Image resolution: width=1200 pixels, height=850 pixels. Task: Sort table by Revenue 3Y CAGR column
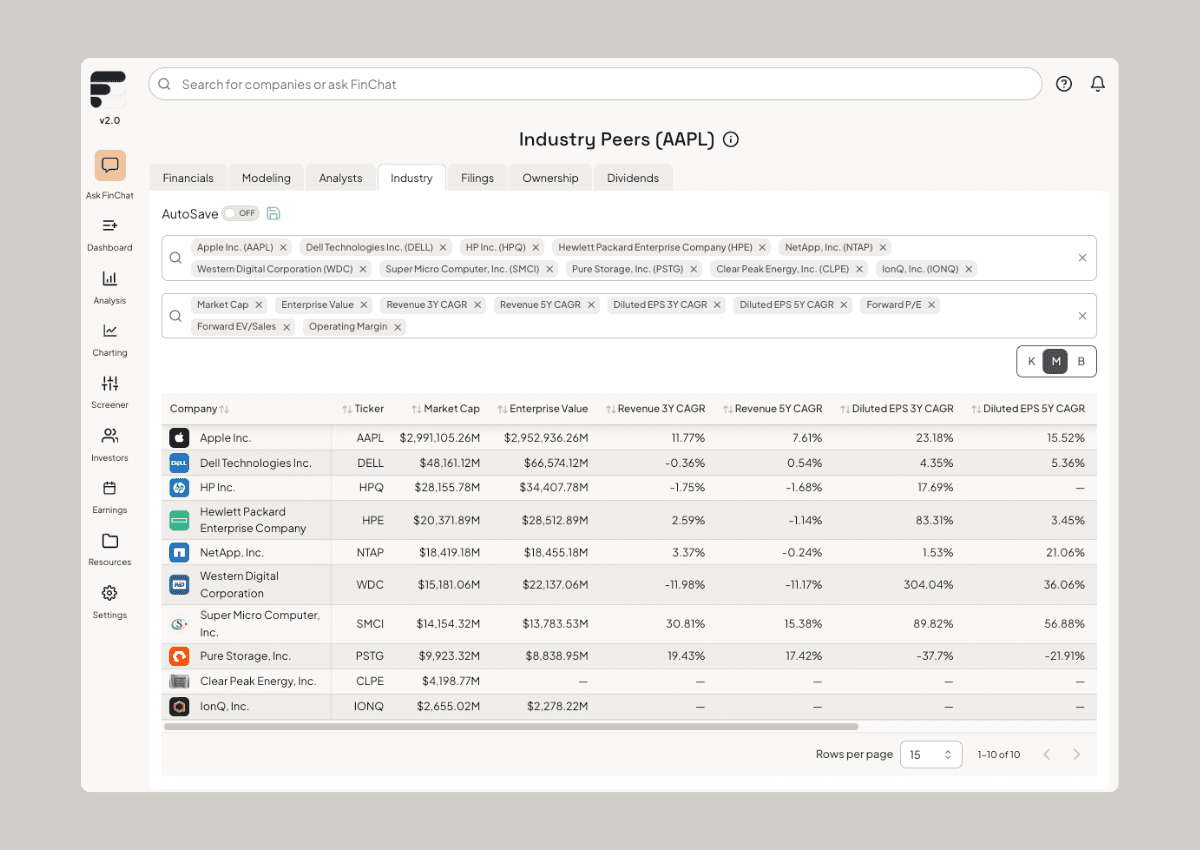655,409
